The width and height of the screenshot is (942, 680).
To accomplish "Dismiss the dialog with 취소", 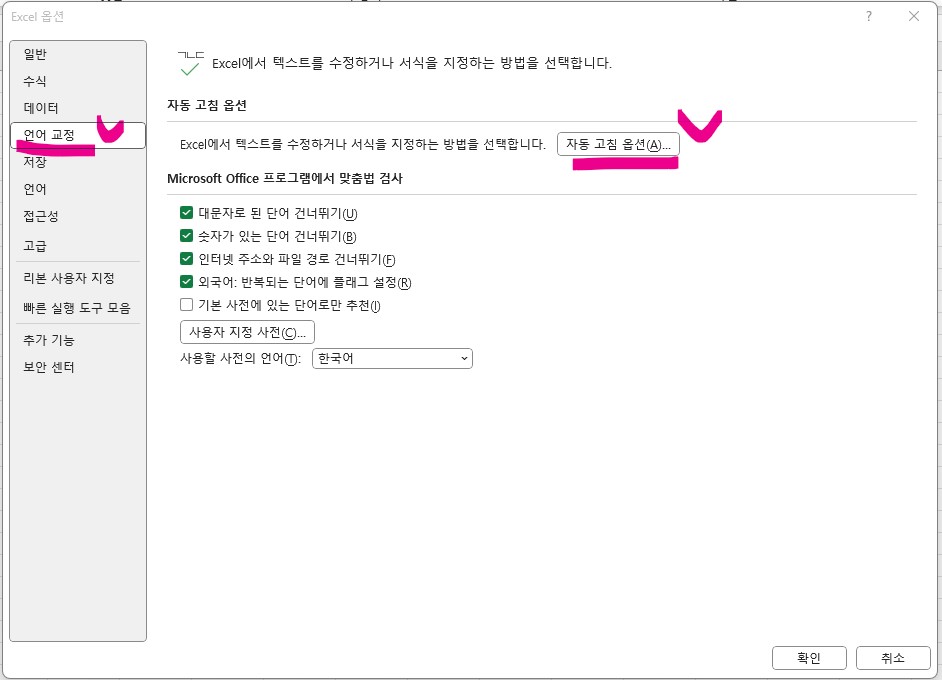I will [x=892, y=658].
